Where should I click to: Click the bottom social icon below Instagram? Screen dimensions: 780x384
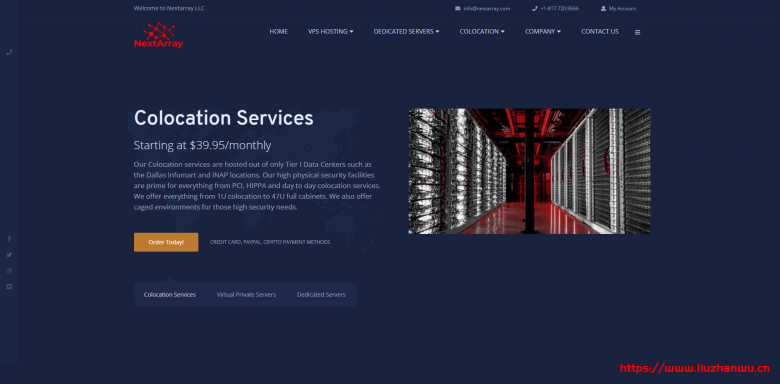tap(9, 287)
